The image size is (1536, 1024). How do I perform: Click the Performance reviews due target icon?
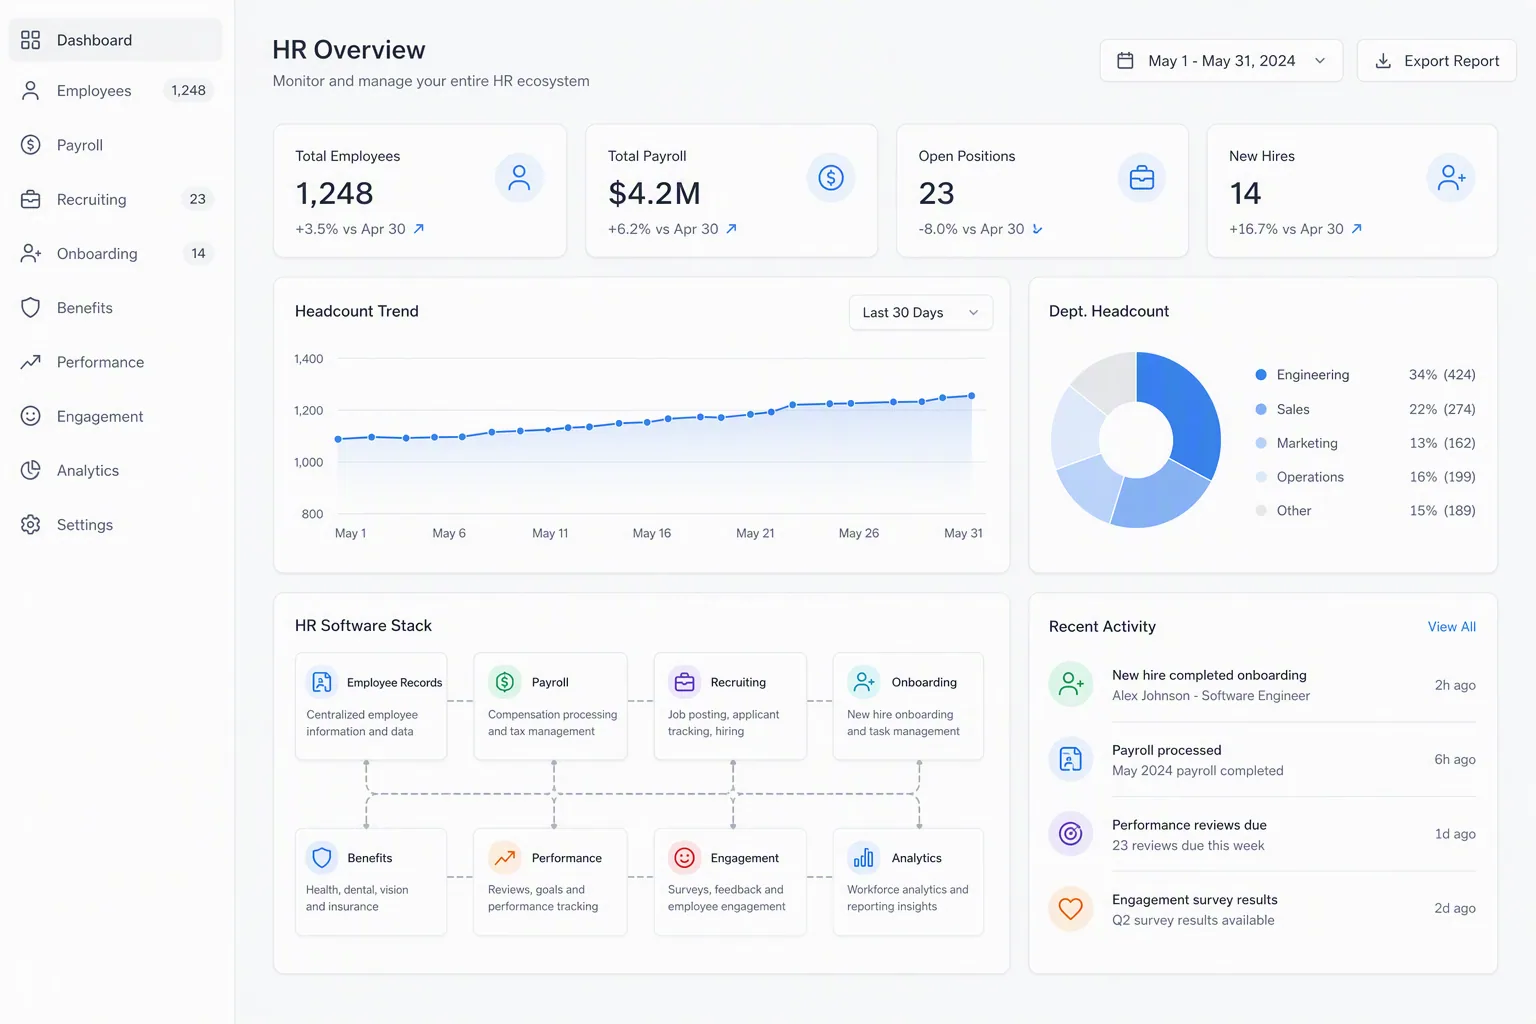1071,834
